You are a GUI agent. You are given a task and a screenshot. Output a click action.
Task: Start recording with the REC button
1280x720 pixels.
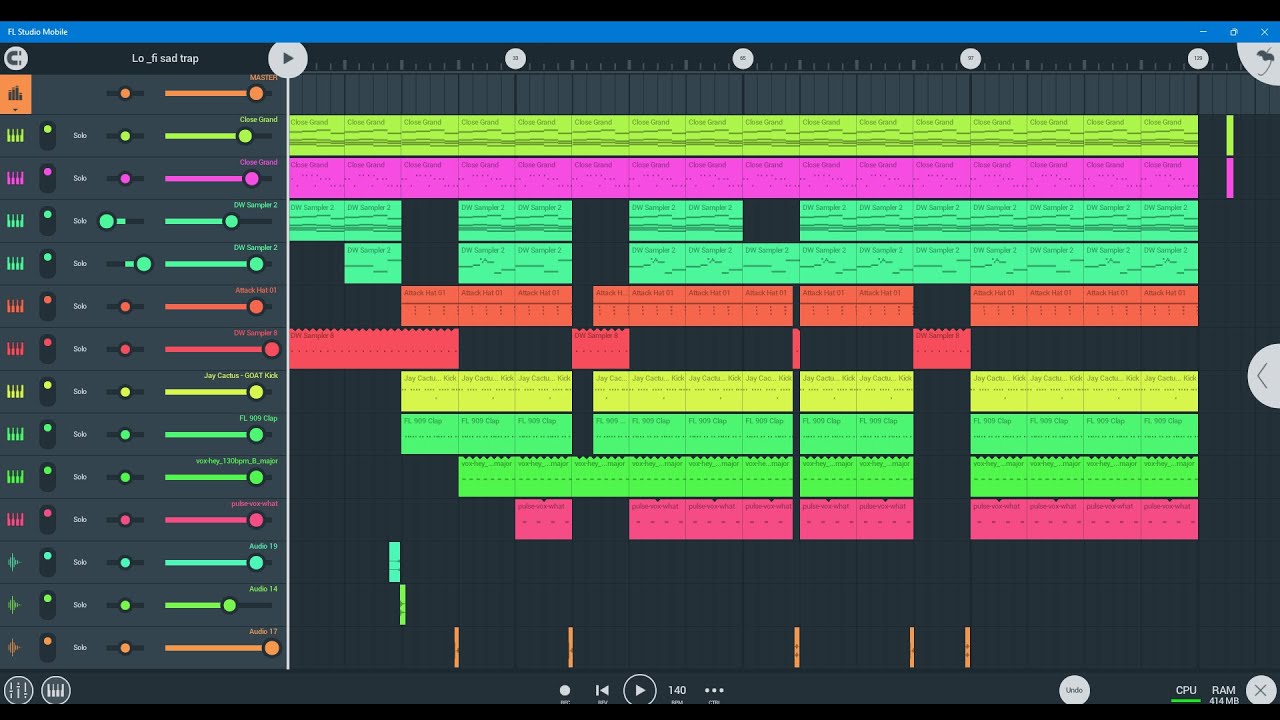(x=565, y=692)
